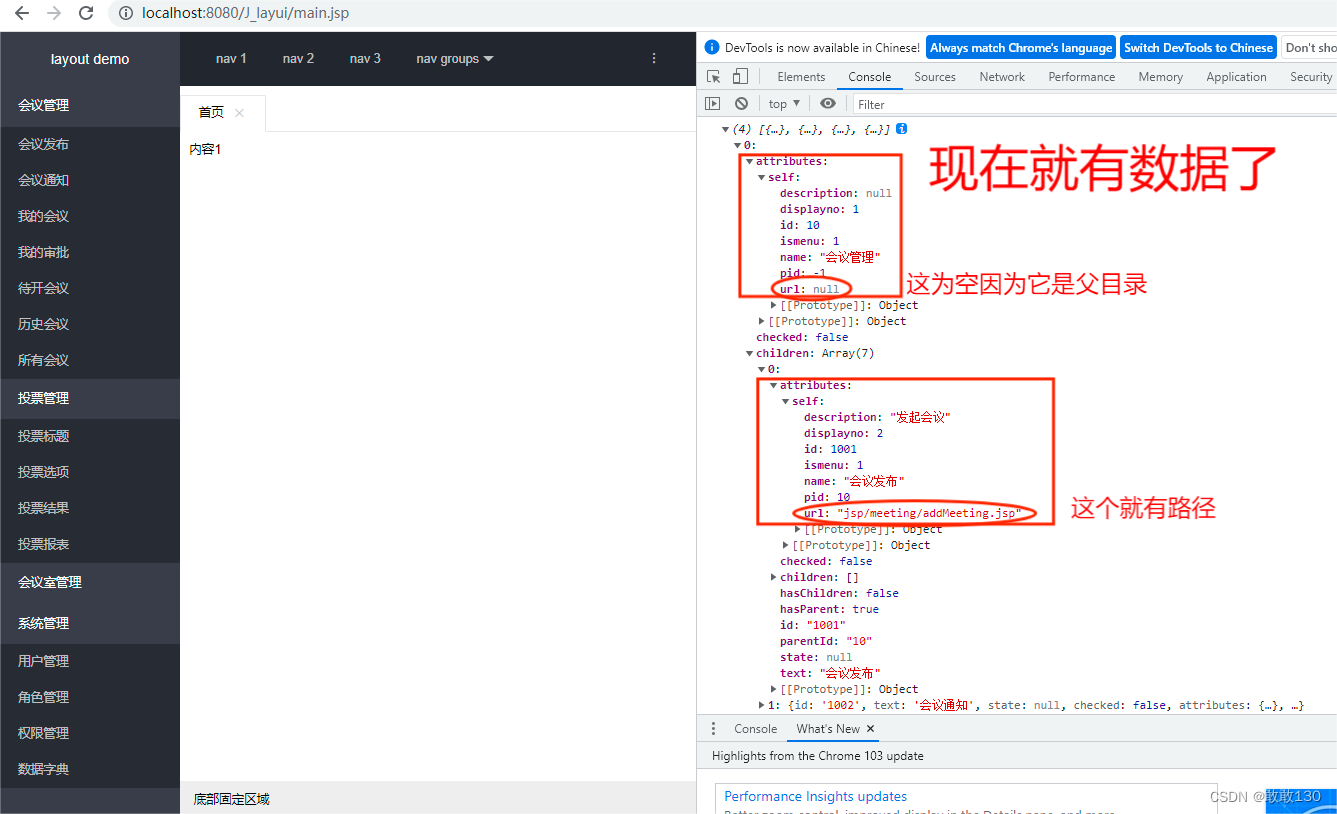Expand the nav groups dropdown
The width and height of the screenshot is (1337, 814).
(x=455, y=59)
